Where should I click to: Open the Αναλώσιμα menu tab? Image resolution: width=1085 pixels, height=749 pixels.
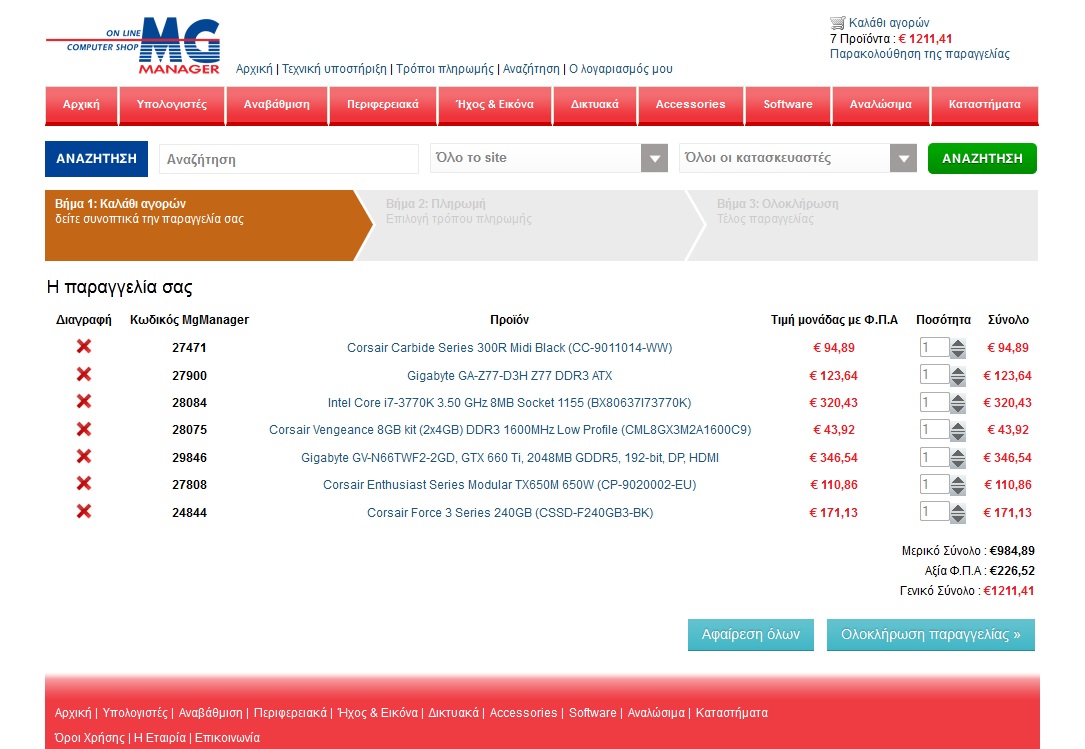coord(881,105)
